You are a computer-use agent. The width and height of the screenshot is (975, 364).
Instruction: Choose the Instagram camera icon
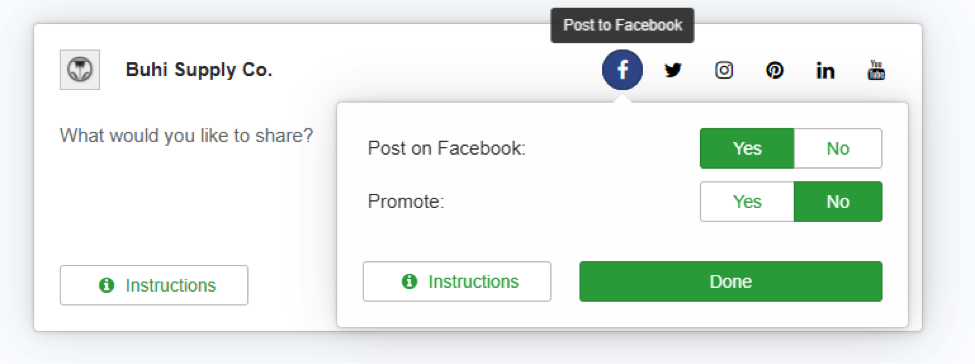[724, 70]
